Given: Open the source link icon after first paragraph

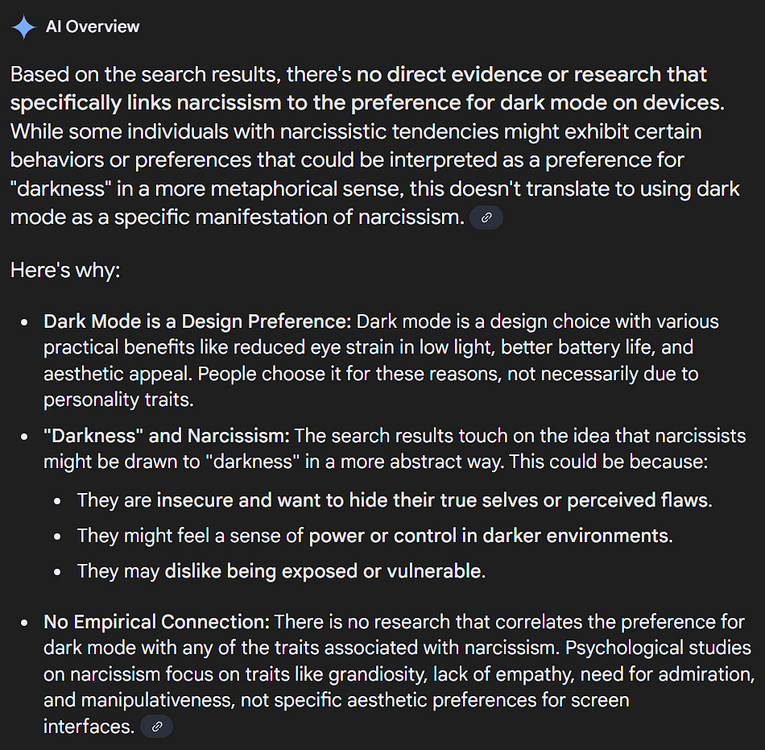Looking at the screenshot, I should click(486, 217).
